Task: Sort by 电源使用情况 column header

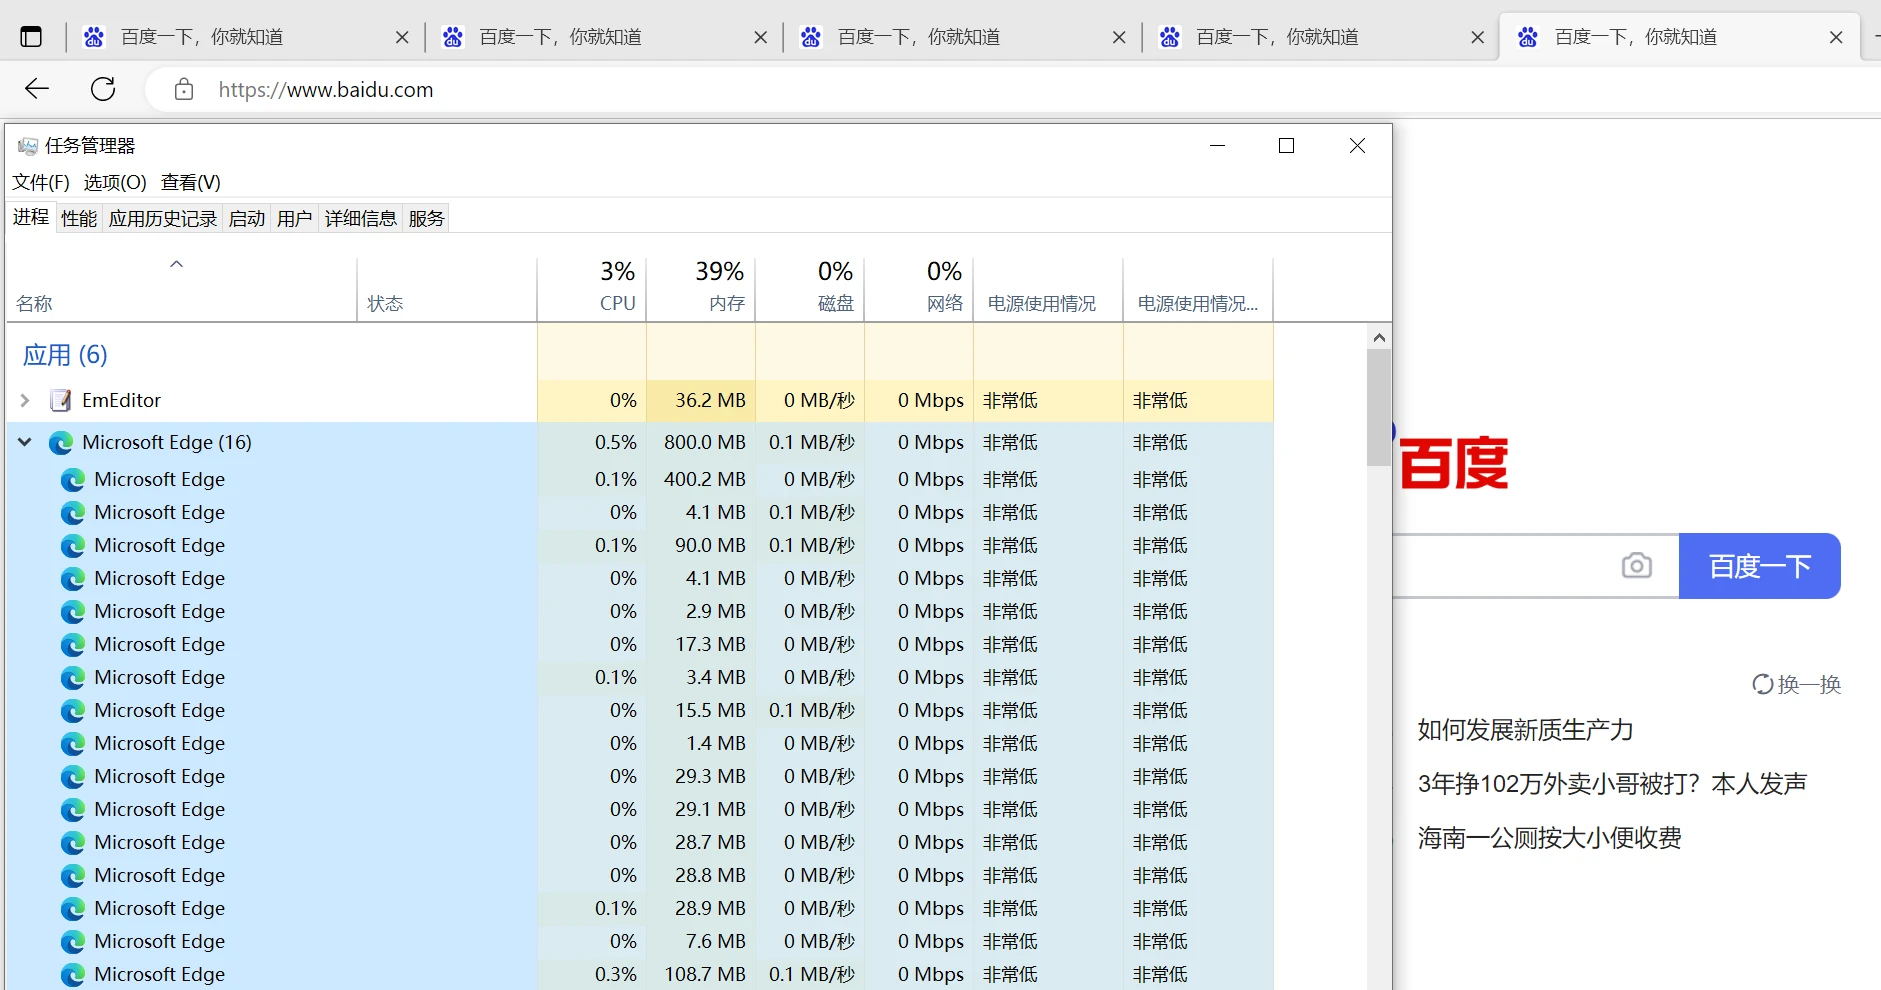Action: tap(1048, 290)
